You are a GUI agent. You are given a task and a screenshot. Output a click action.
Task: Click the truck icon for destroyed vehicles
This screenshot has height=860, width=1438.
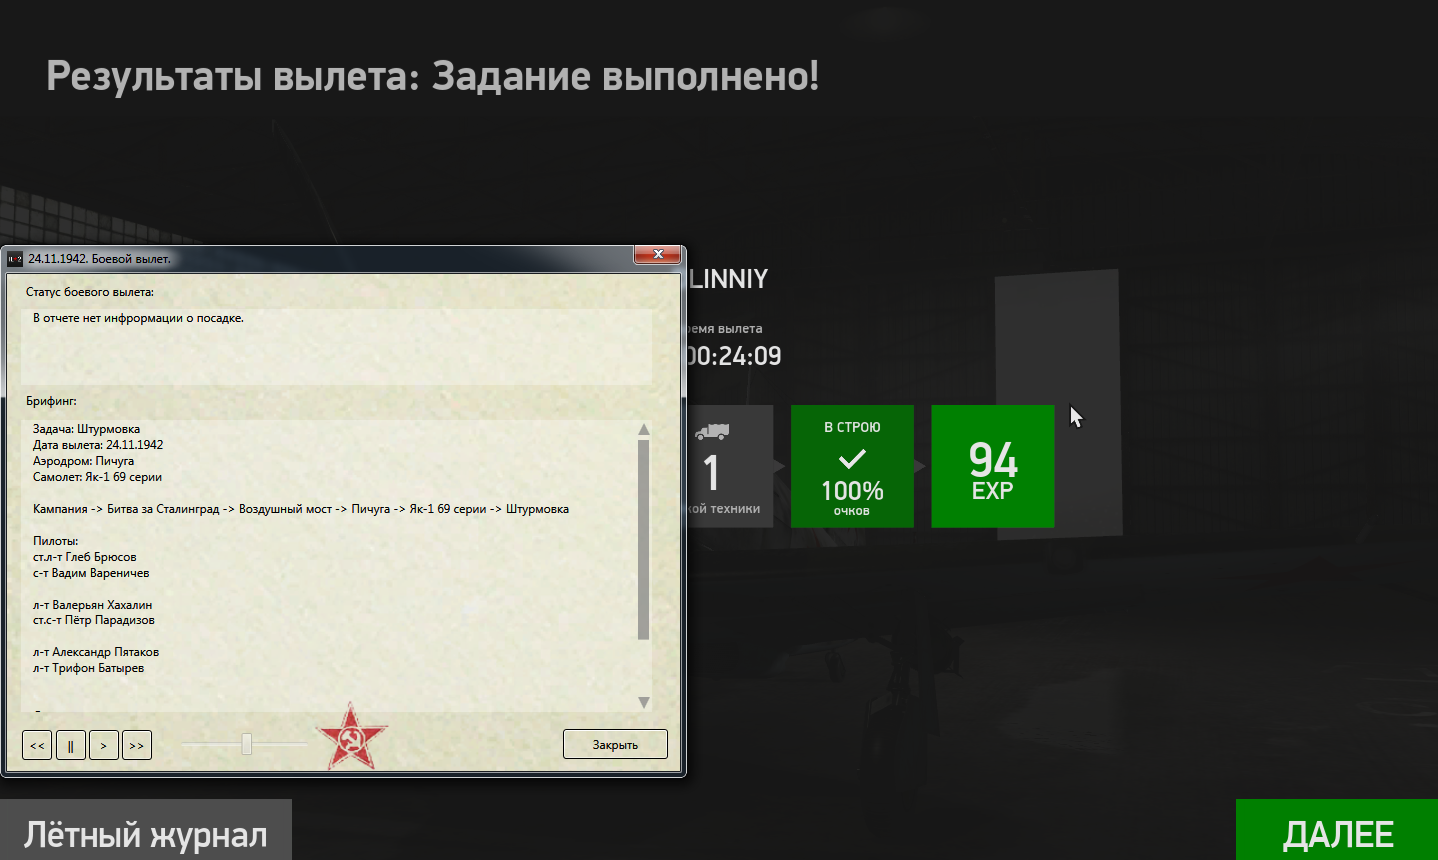[x=712, y=432]
